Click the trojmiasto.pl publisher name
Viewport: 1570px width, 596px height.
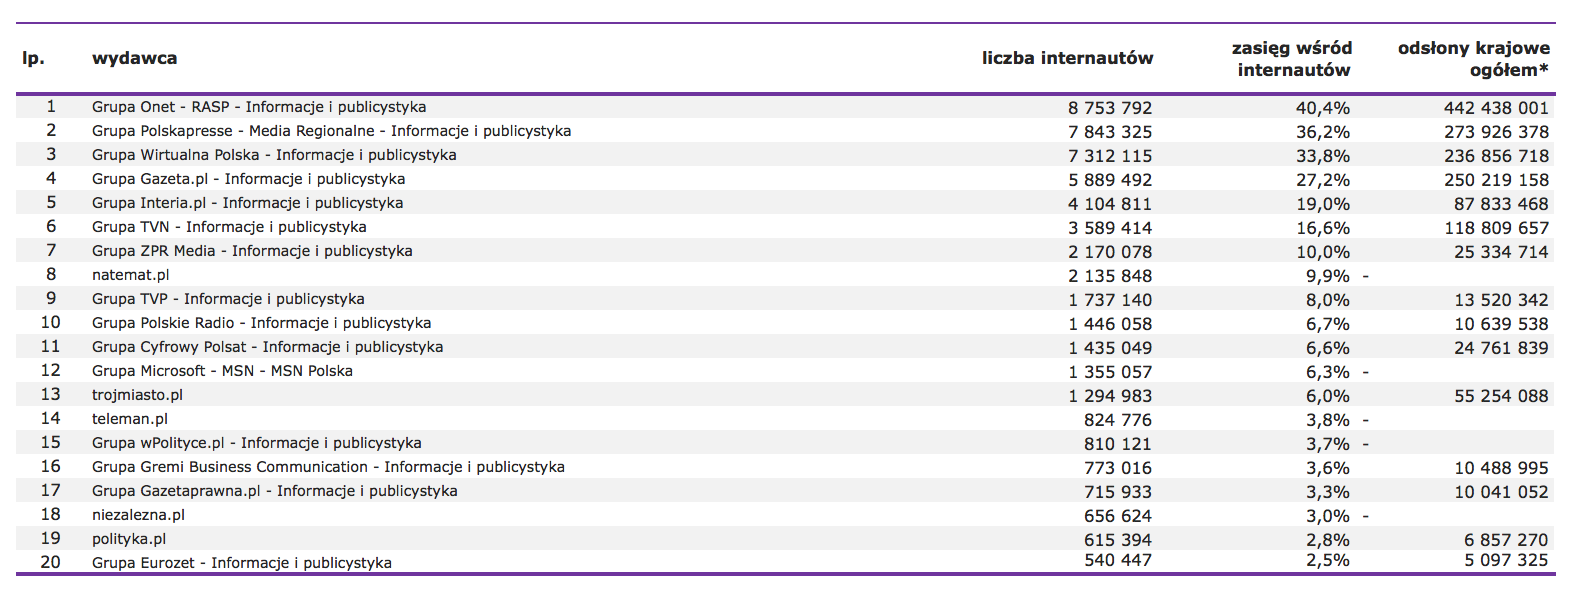(x=137, y=395)
